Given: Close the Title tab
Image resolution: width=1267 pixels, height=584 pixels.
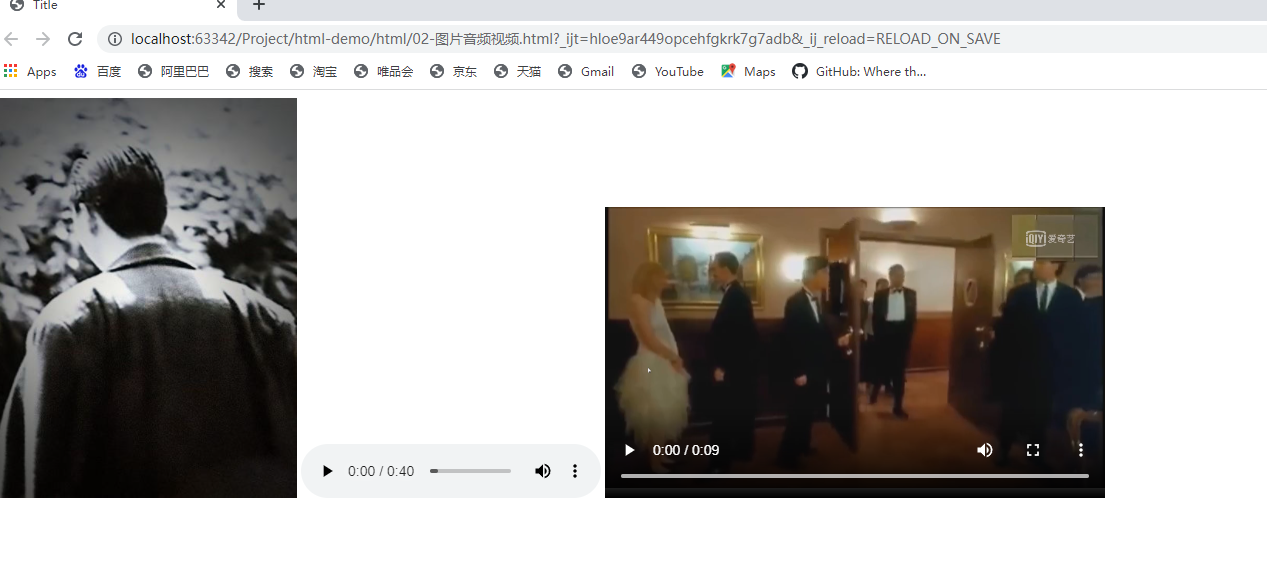Looking at the screenshot, I should click(x=221, y=5).
